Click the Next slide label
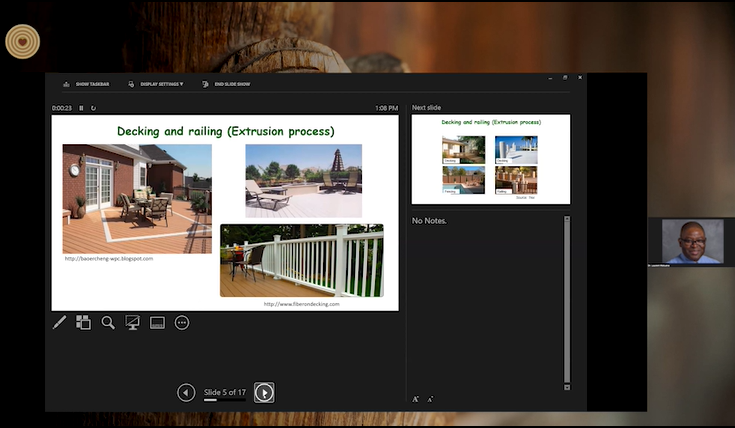735x428 pixels. coord(426,107)
